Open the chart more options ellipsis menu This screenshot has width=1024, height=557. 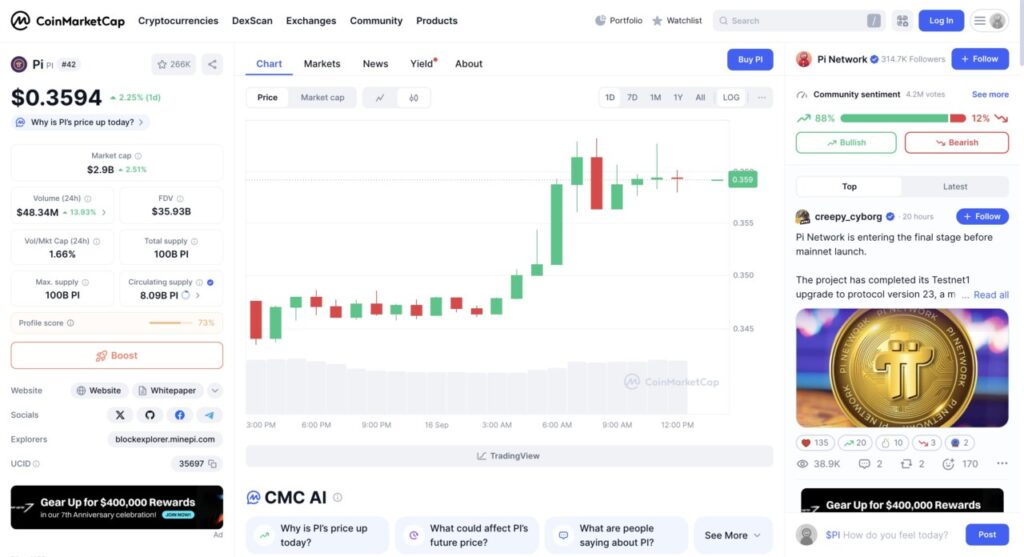coord(762,98)
